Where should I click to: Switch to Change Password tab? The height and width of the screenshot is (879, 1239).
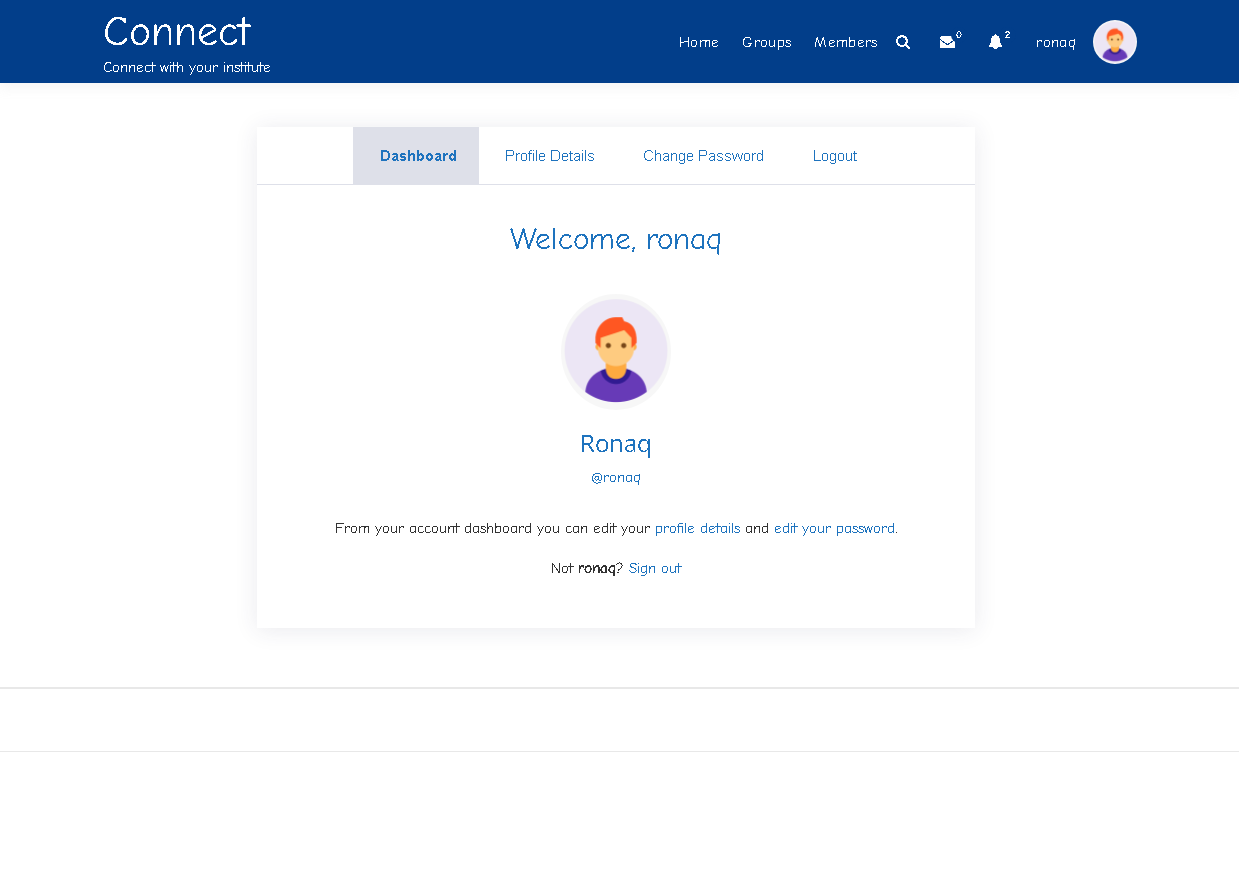704,156
